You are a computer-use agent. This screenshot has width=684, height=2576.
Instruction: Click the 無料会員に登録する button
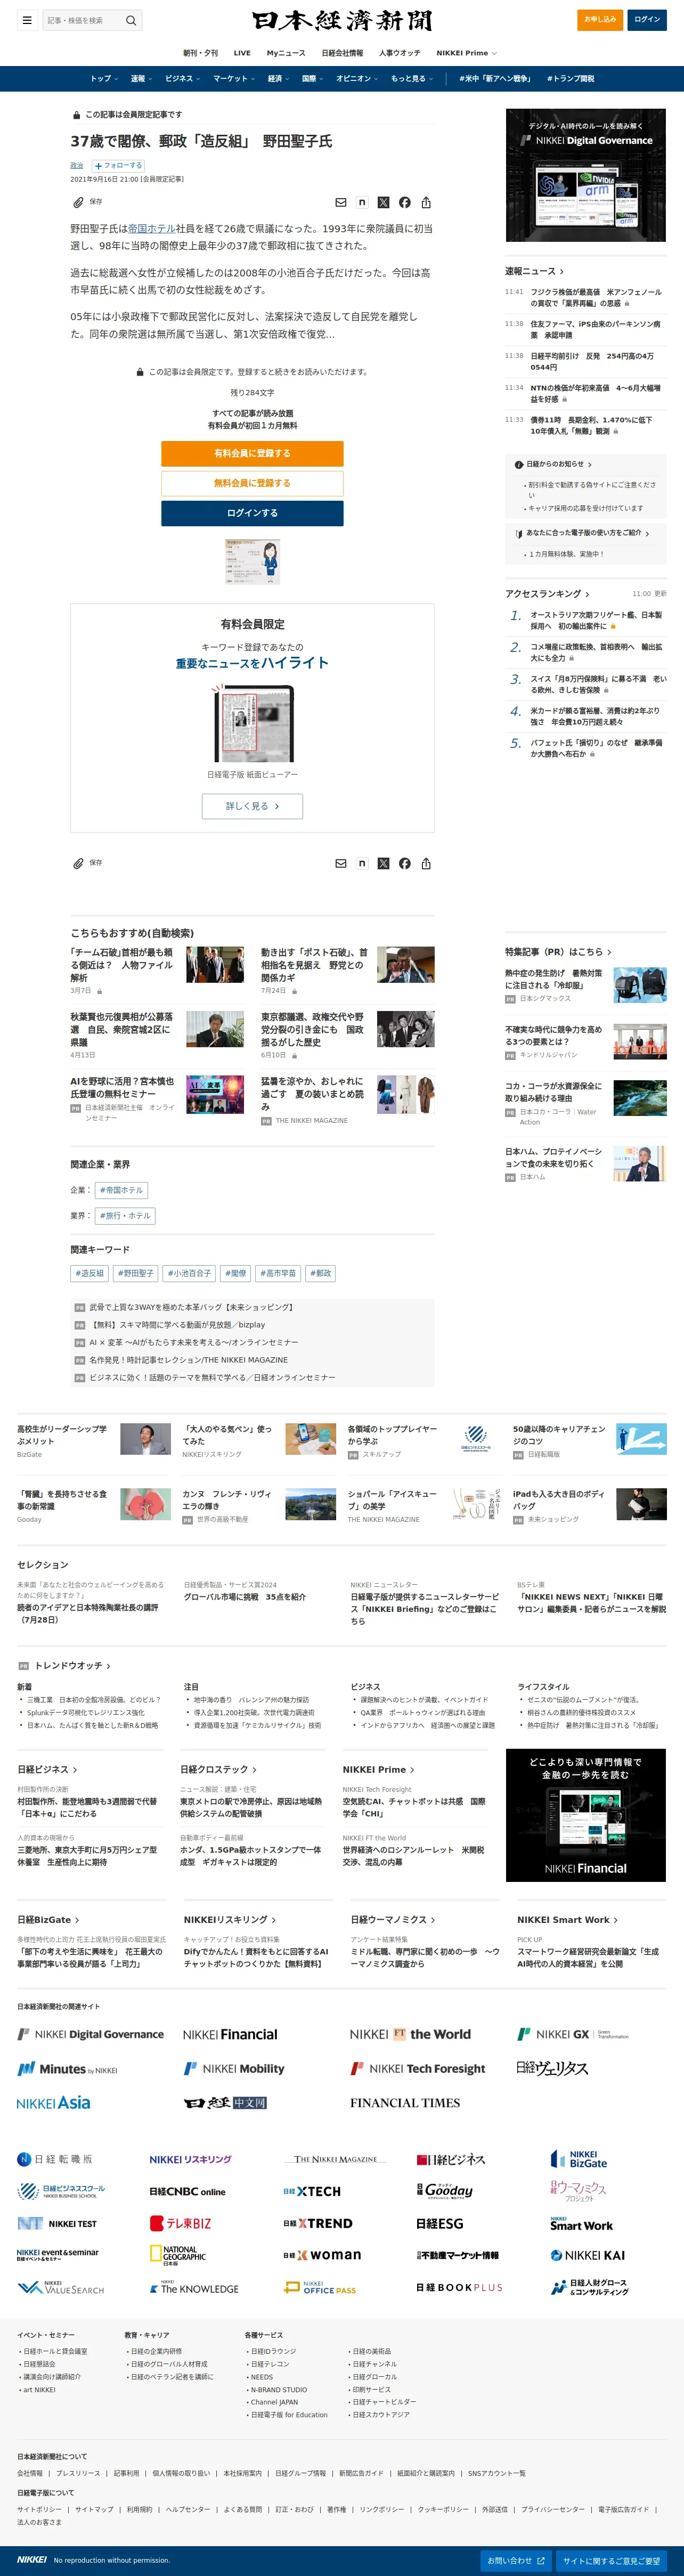(252, 483)
